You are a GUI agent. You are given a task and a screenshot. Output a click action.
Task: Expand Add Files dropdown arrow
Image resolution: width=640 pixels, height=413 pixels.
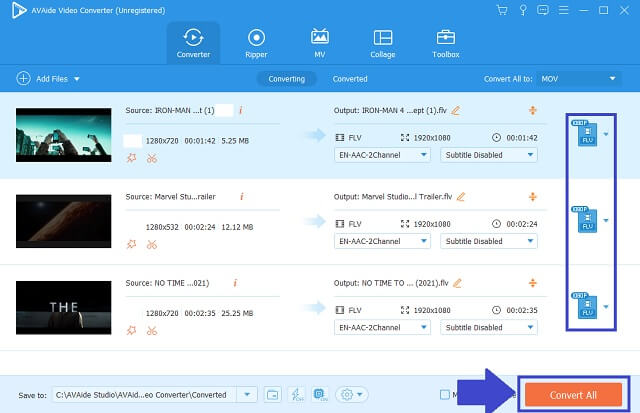(77, 78)
